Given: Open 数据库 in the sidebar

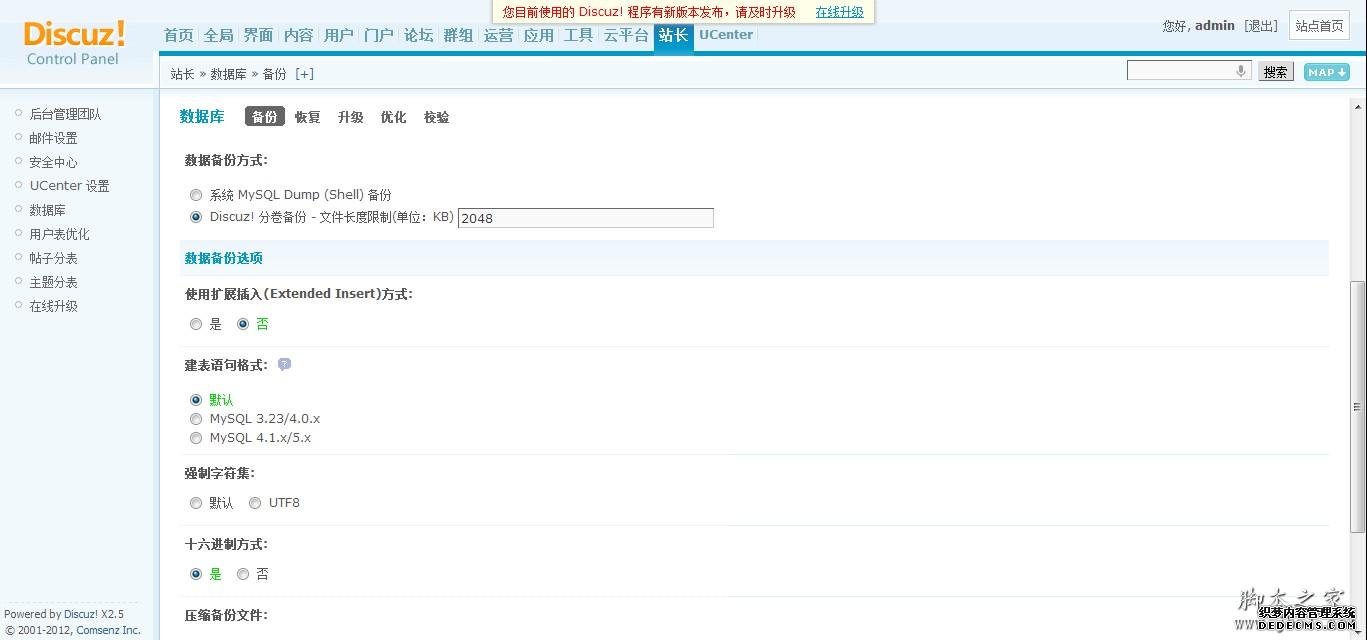Looking at the screenshot, I should click(47, 210).
